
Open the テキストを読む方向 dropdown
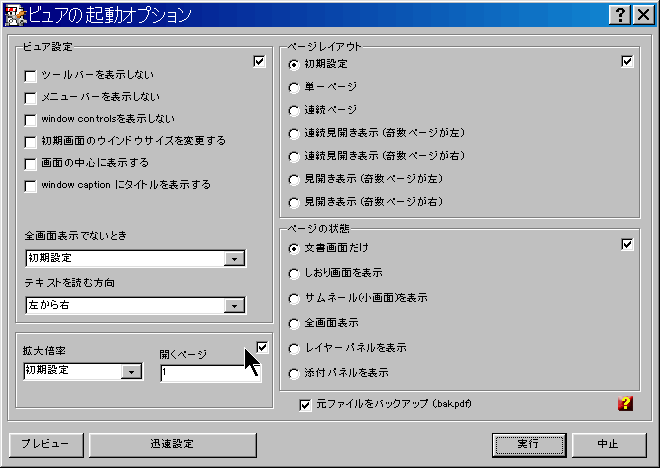[234, 306]
